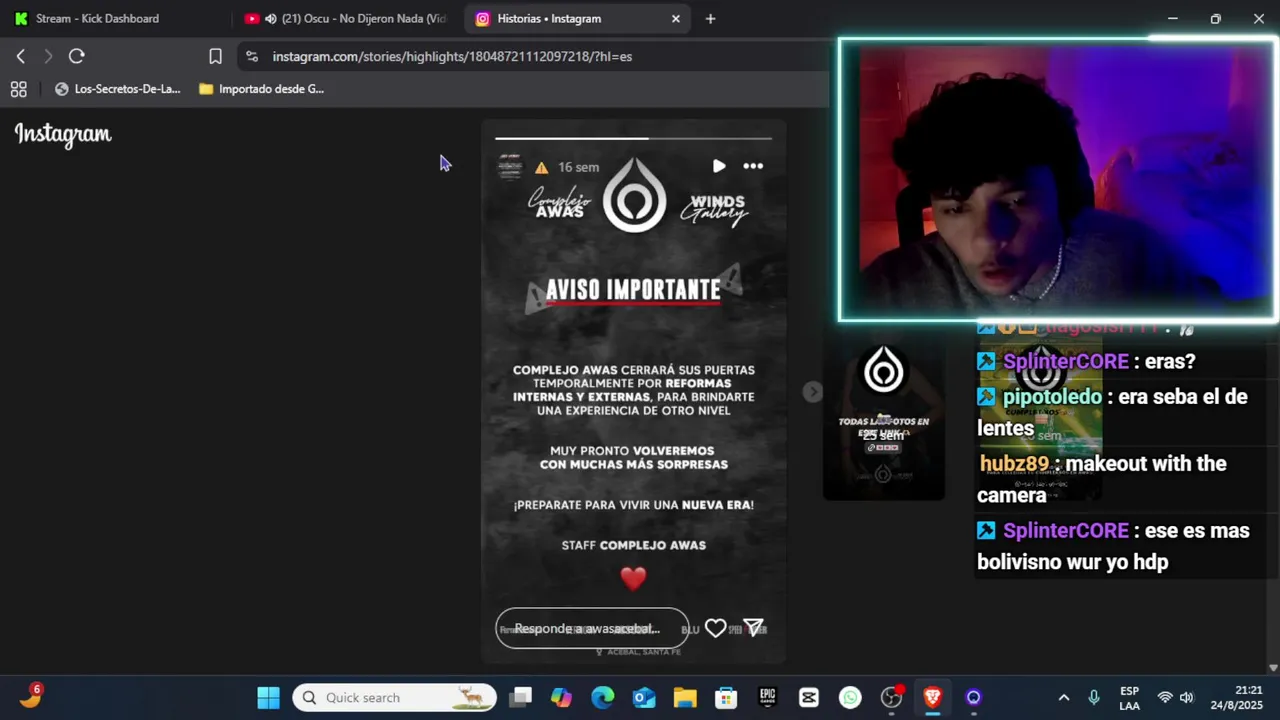Click the Instagram logo
Image resolution: width=1280 pixels, height=720 pixels.
(x=63, y=134)
